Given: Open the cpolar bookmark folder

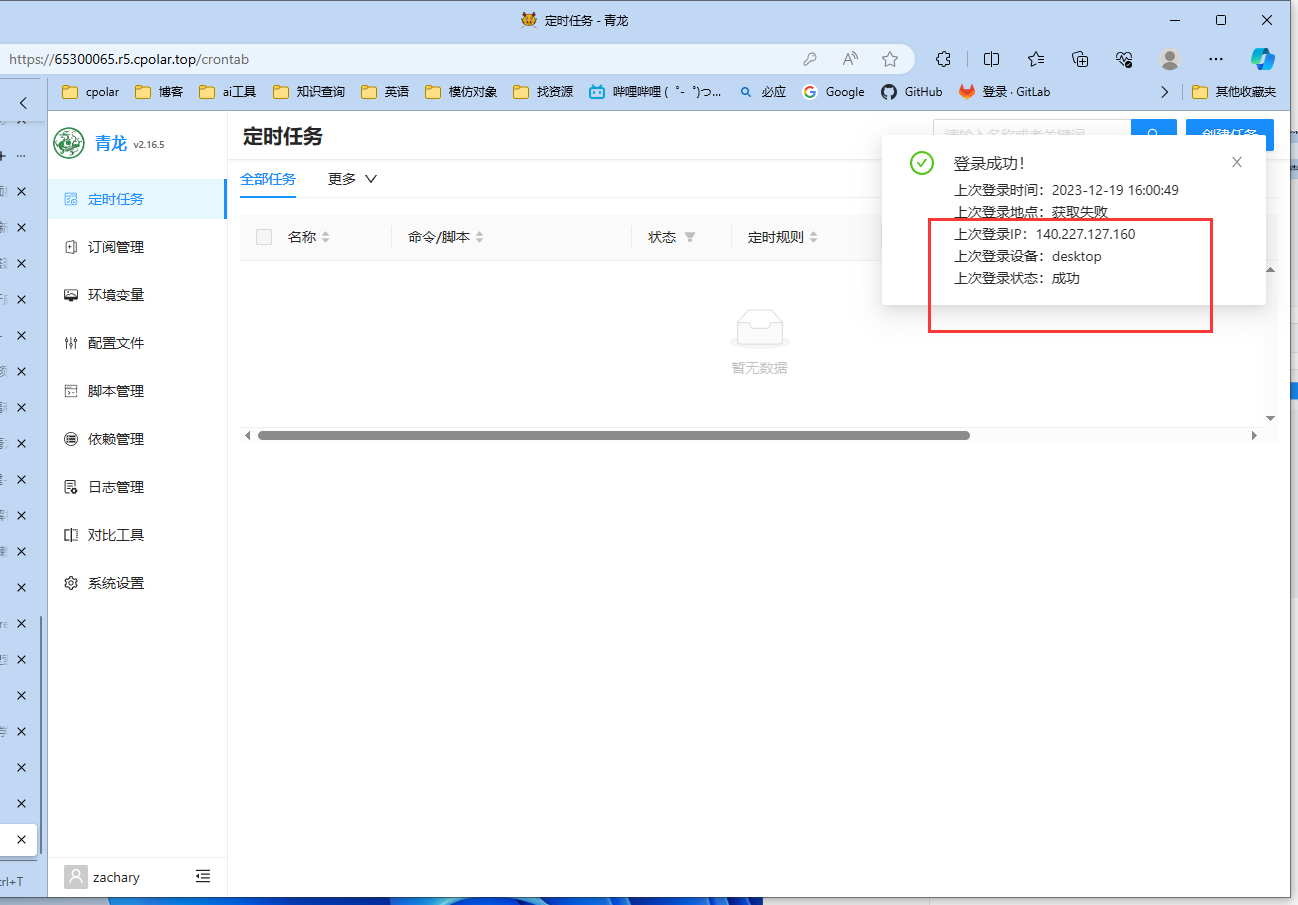Looking at the screenshot, I should click(x=91, y=92).
